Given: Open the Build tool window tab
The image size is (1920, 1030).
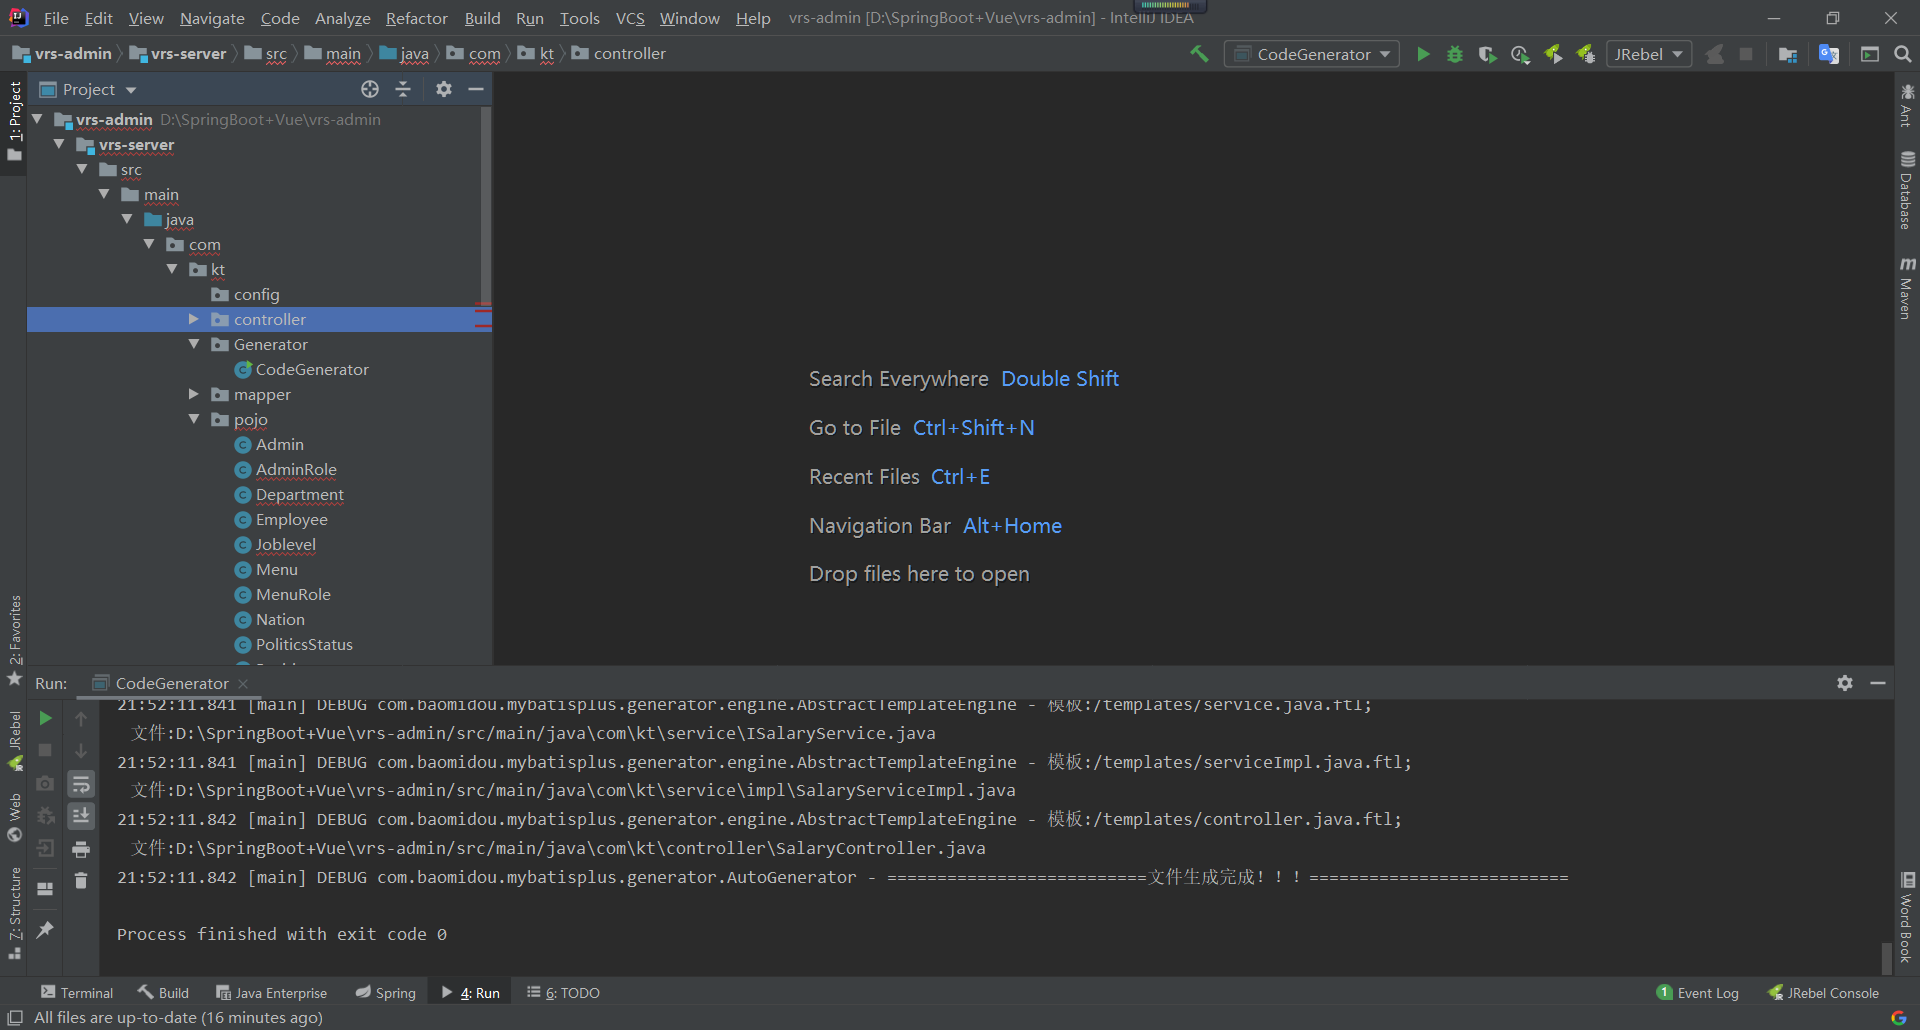Looking at the screenshot, I should (x=163, y=992).
